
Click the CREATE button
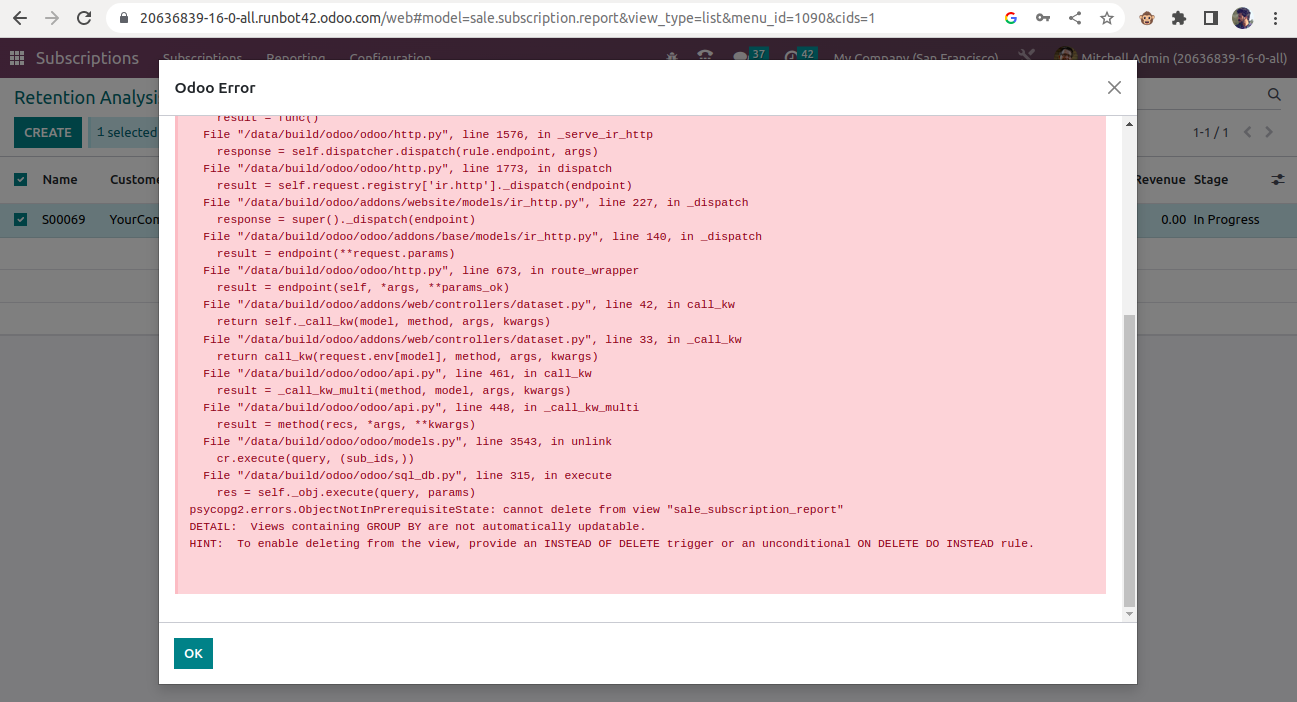pos(48,132)
